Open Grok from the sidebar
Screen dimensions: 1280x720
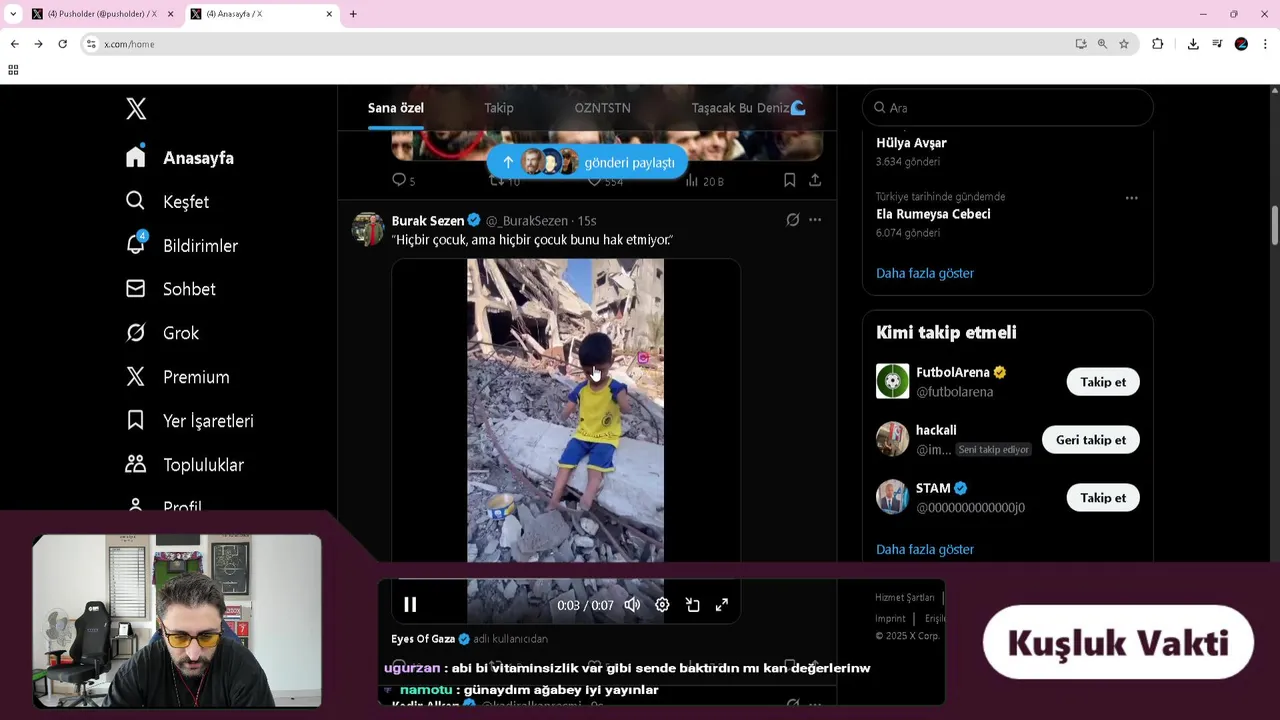pyautogui.click(x=162, y=333)
